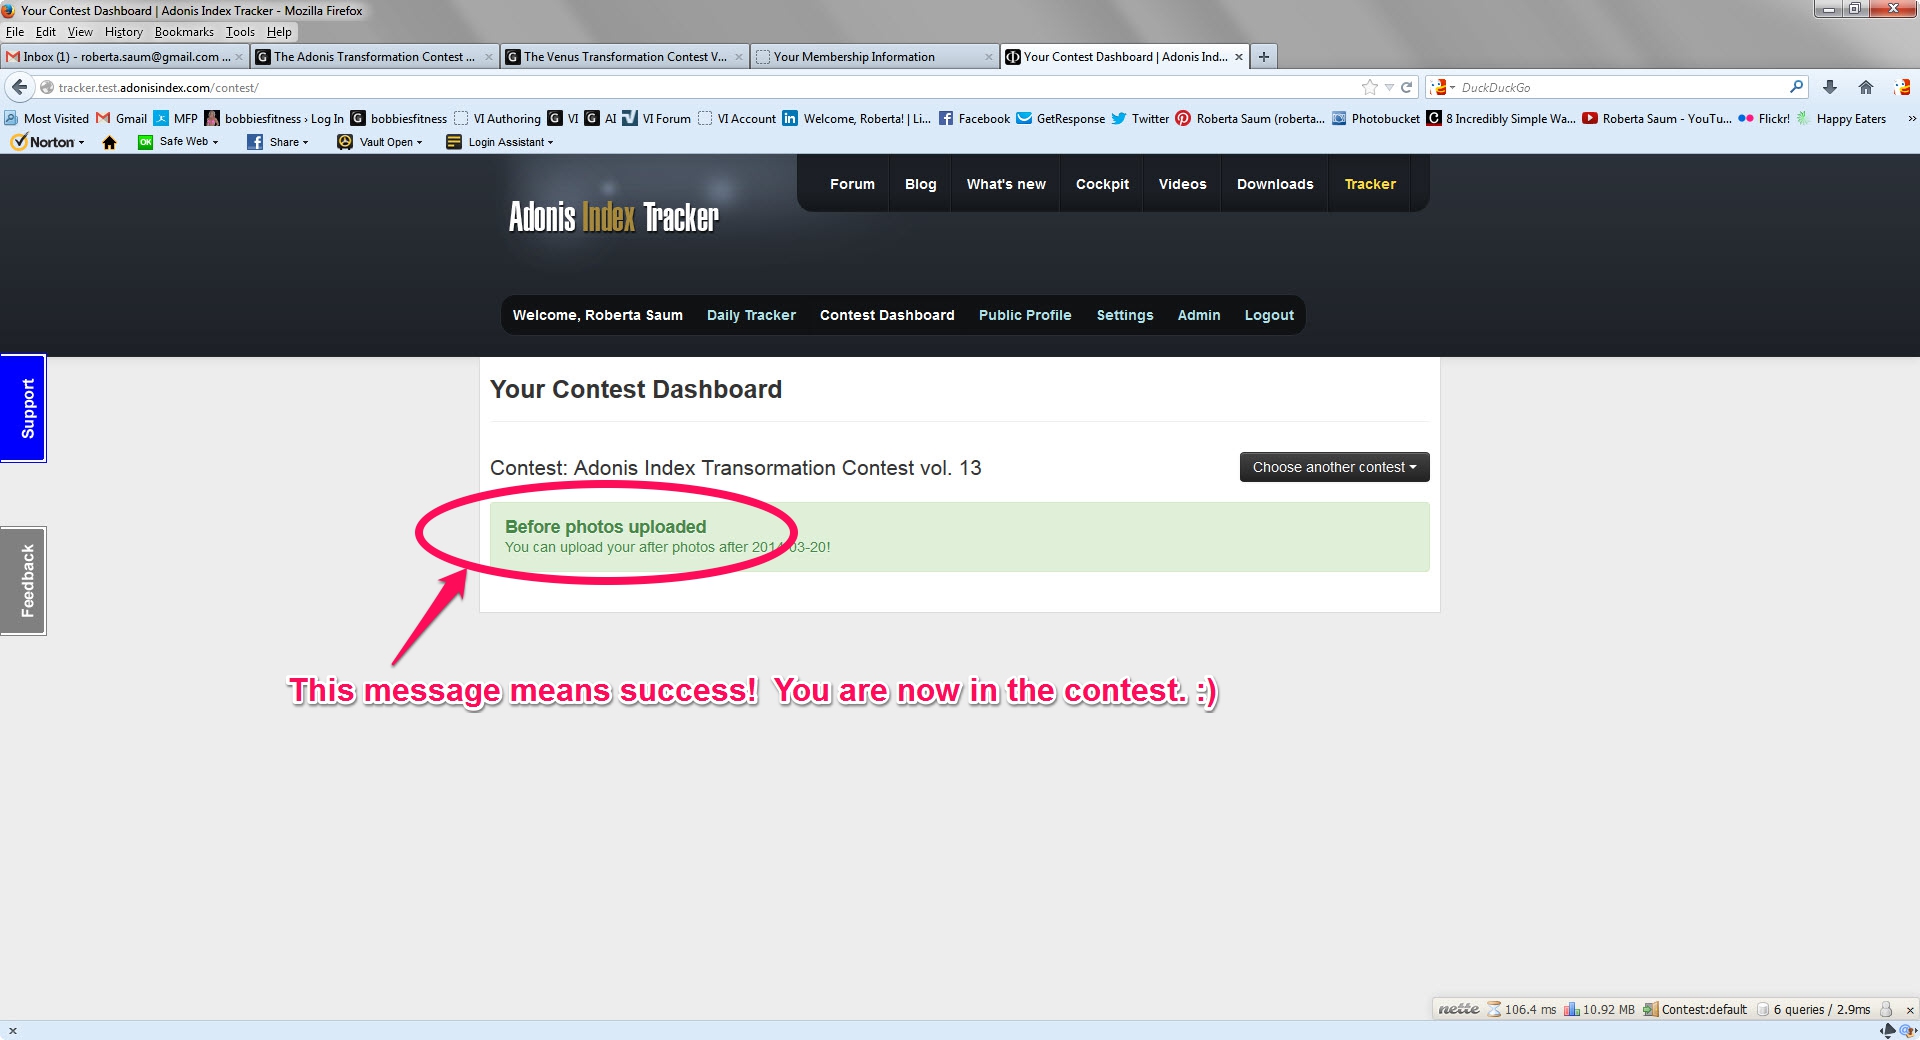Click the DuckDuckGo search field
1920x1040 pixels.
coord(1620,87)
